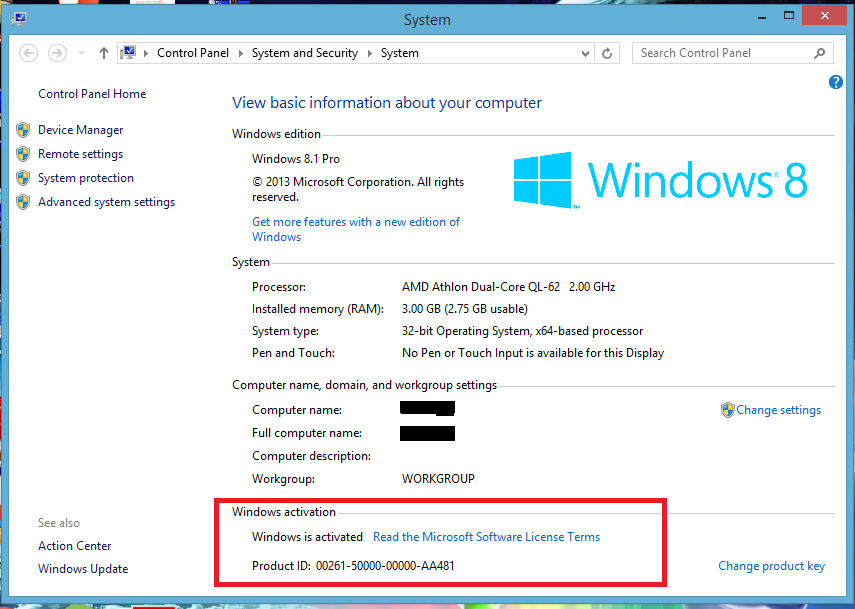The image size is (855, 609).
Task: Click the System window title bar icon
Action: pyautogui.click(x=19, y=19)
